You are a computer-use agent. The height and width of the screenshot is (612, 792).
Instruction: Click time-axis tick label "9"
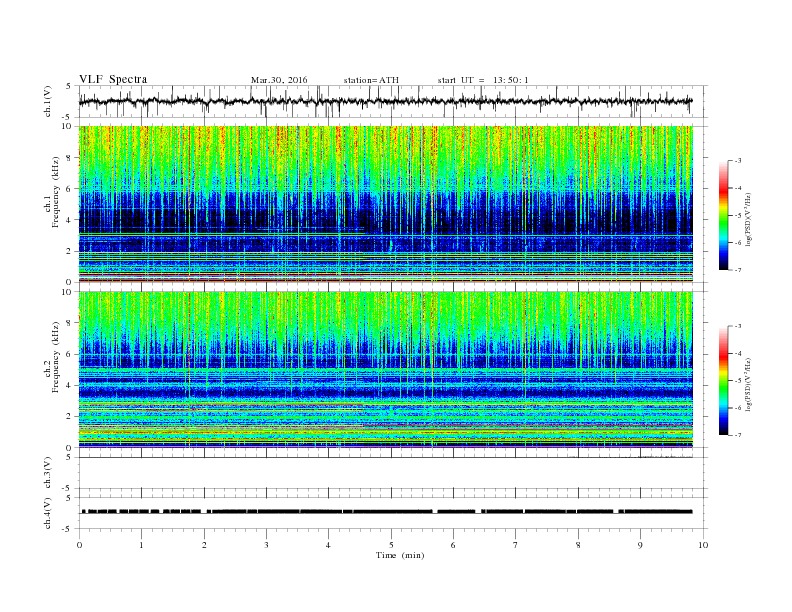[640, 545]
